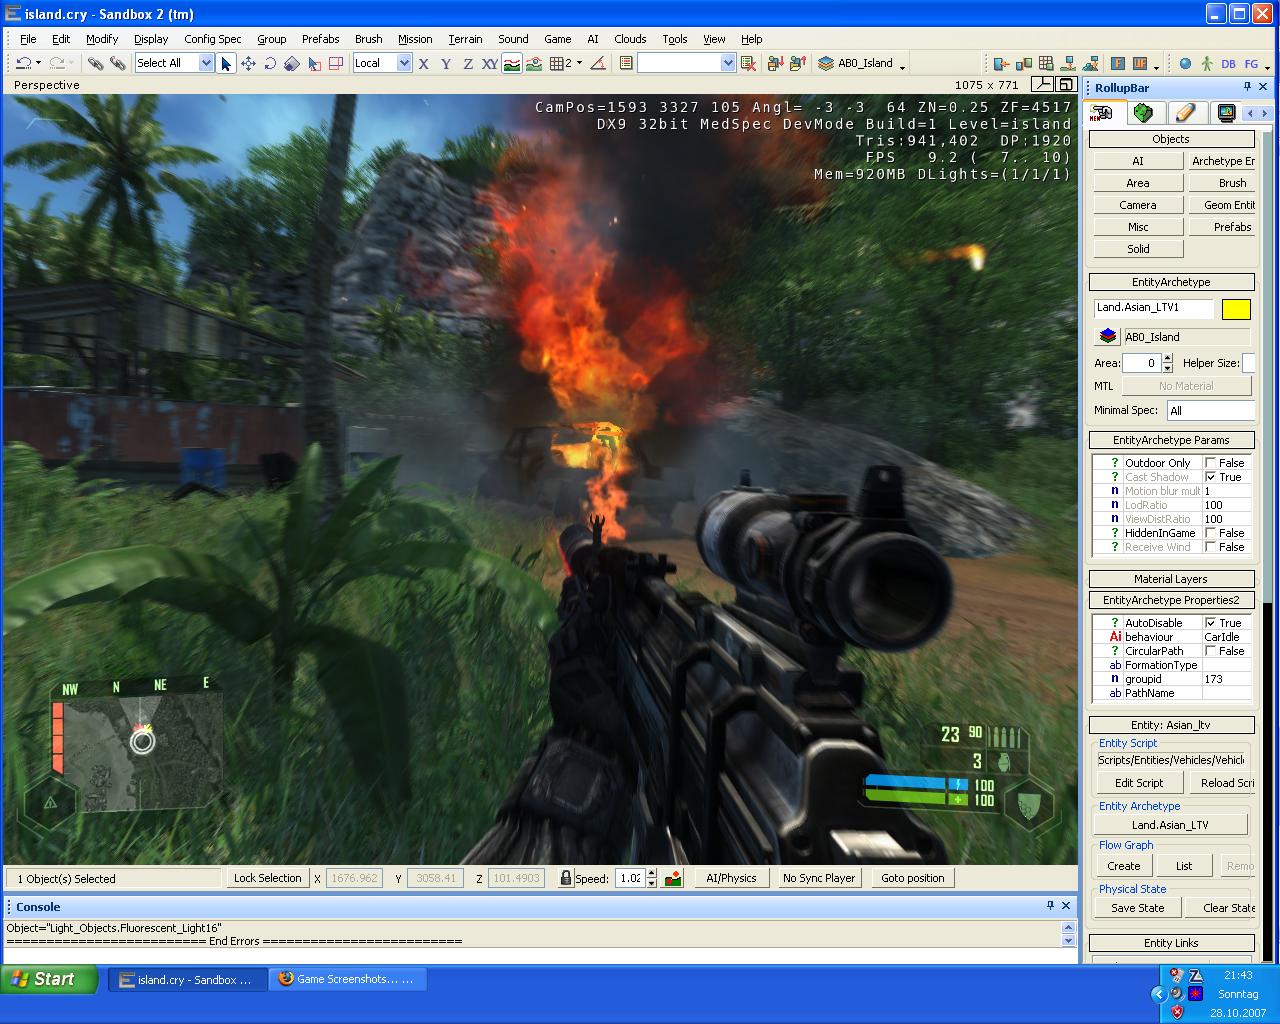Select the Scale tool
This screenshot has width=1280, height=1024.
pyautogui.click(x=292, y=63)
